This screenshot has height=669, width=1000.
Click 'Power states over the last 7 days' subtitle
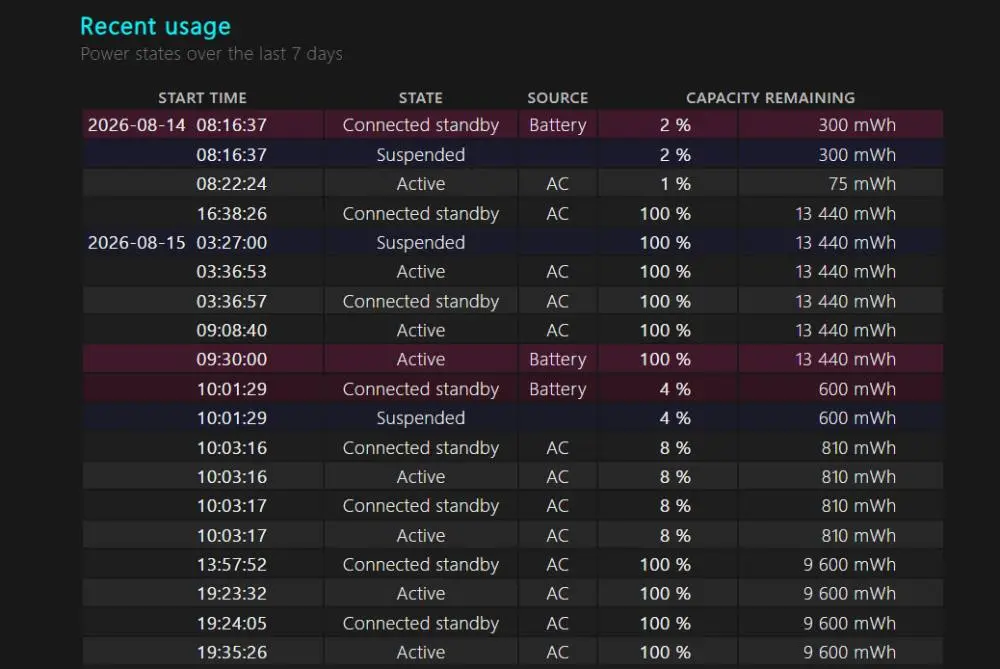[212, 54]
